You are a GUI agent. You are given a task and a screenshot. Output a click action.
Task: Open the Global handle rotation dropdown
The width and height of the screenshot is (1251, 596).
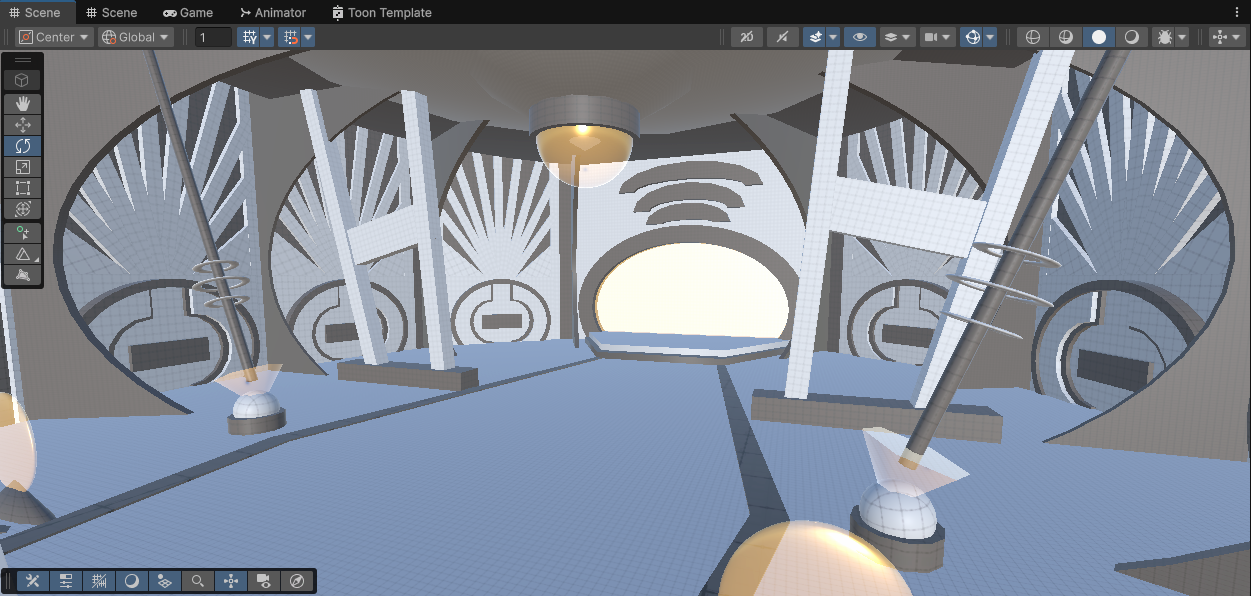click(x=136, y=37)
